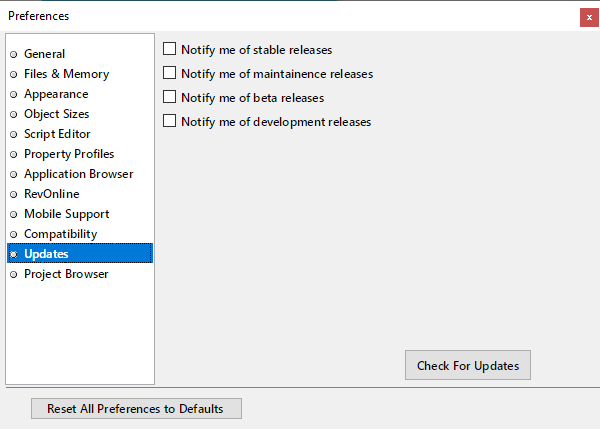Open Application Browser preferences

coord(78,174)
